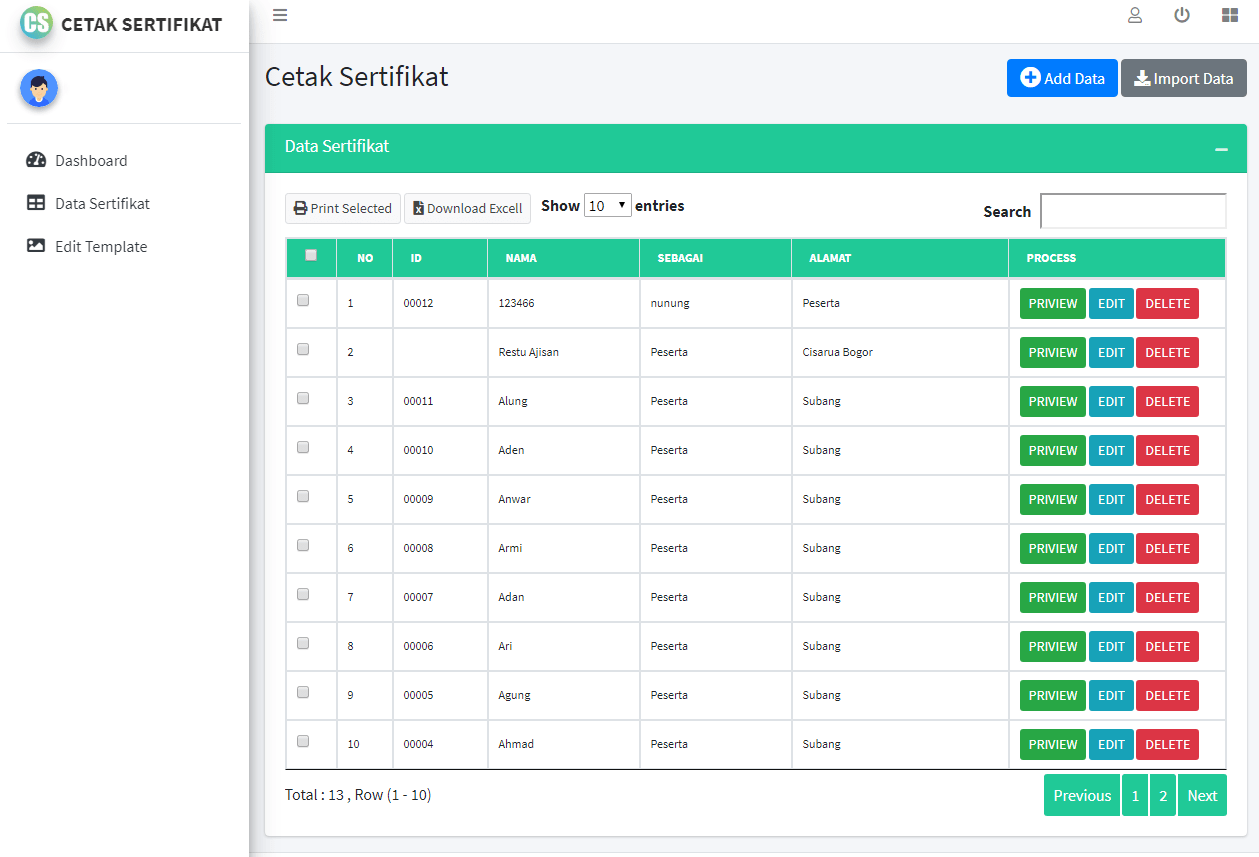Click the Dashboard gauge icon in sidebar
The height and width of the screenshot is (857, 1259).
coord(36,160)
